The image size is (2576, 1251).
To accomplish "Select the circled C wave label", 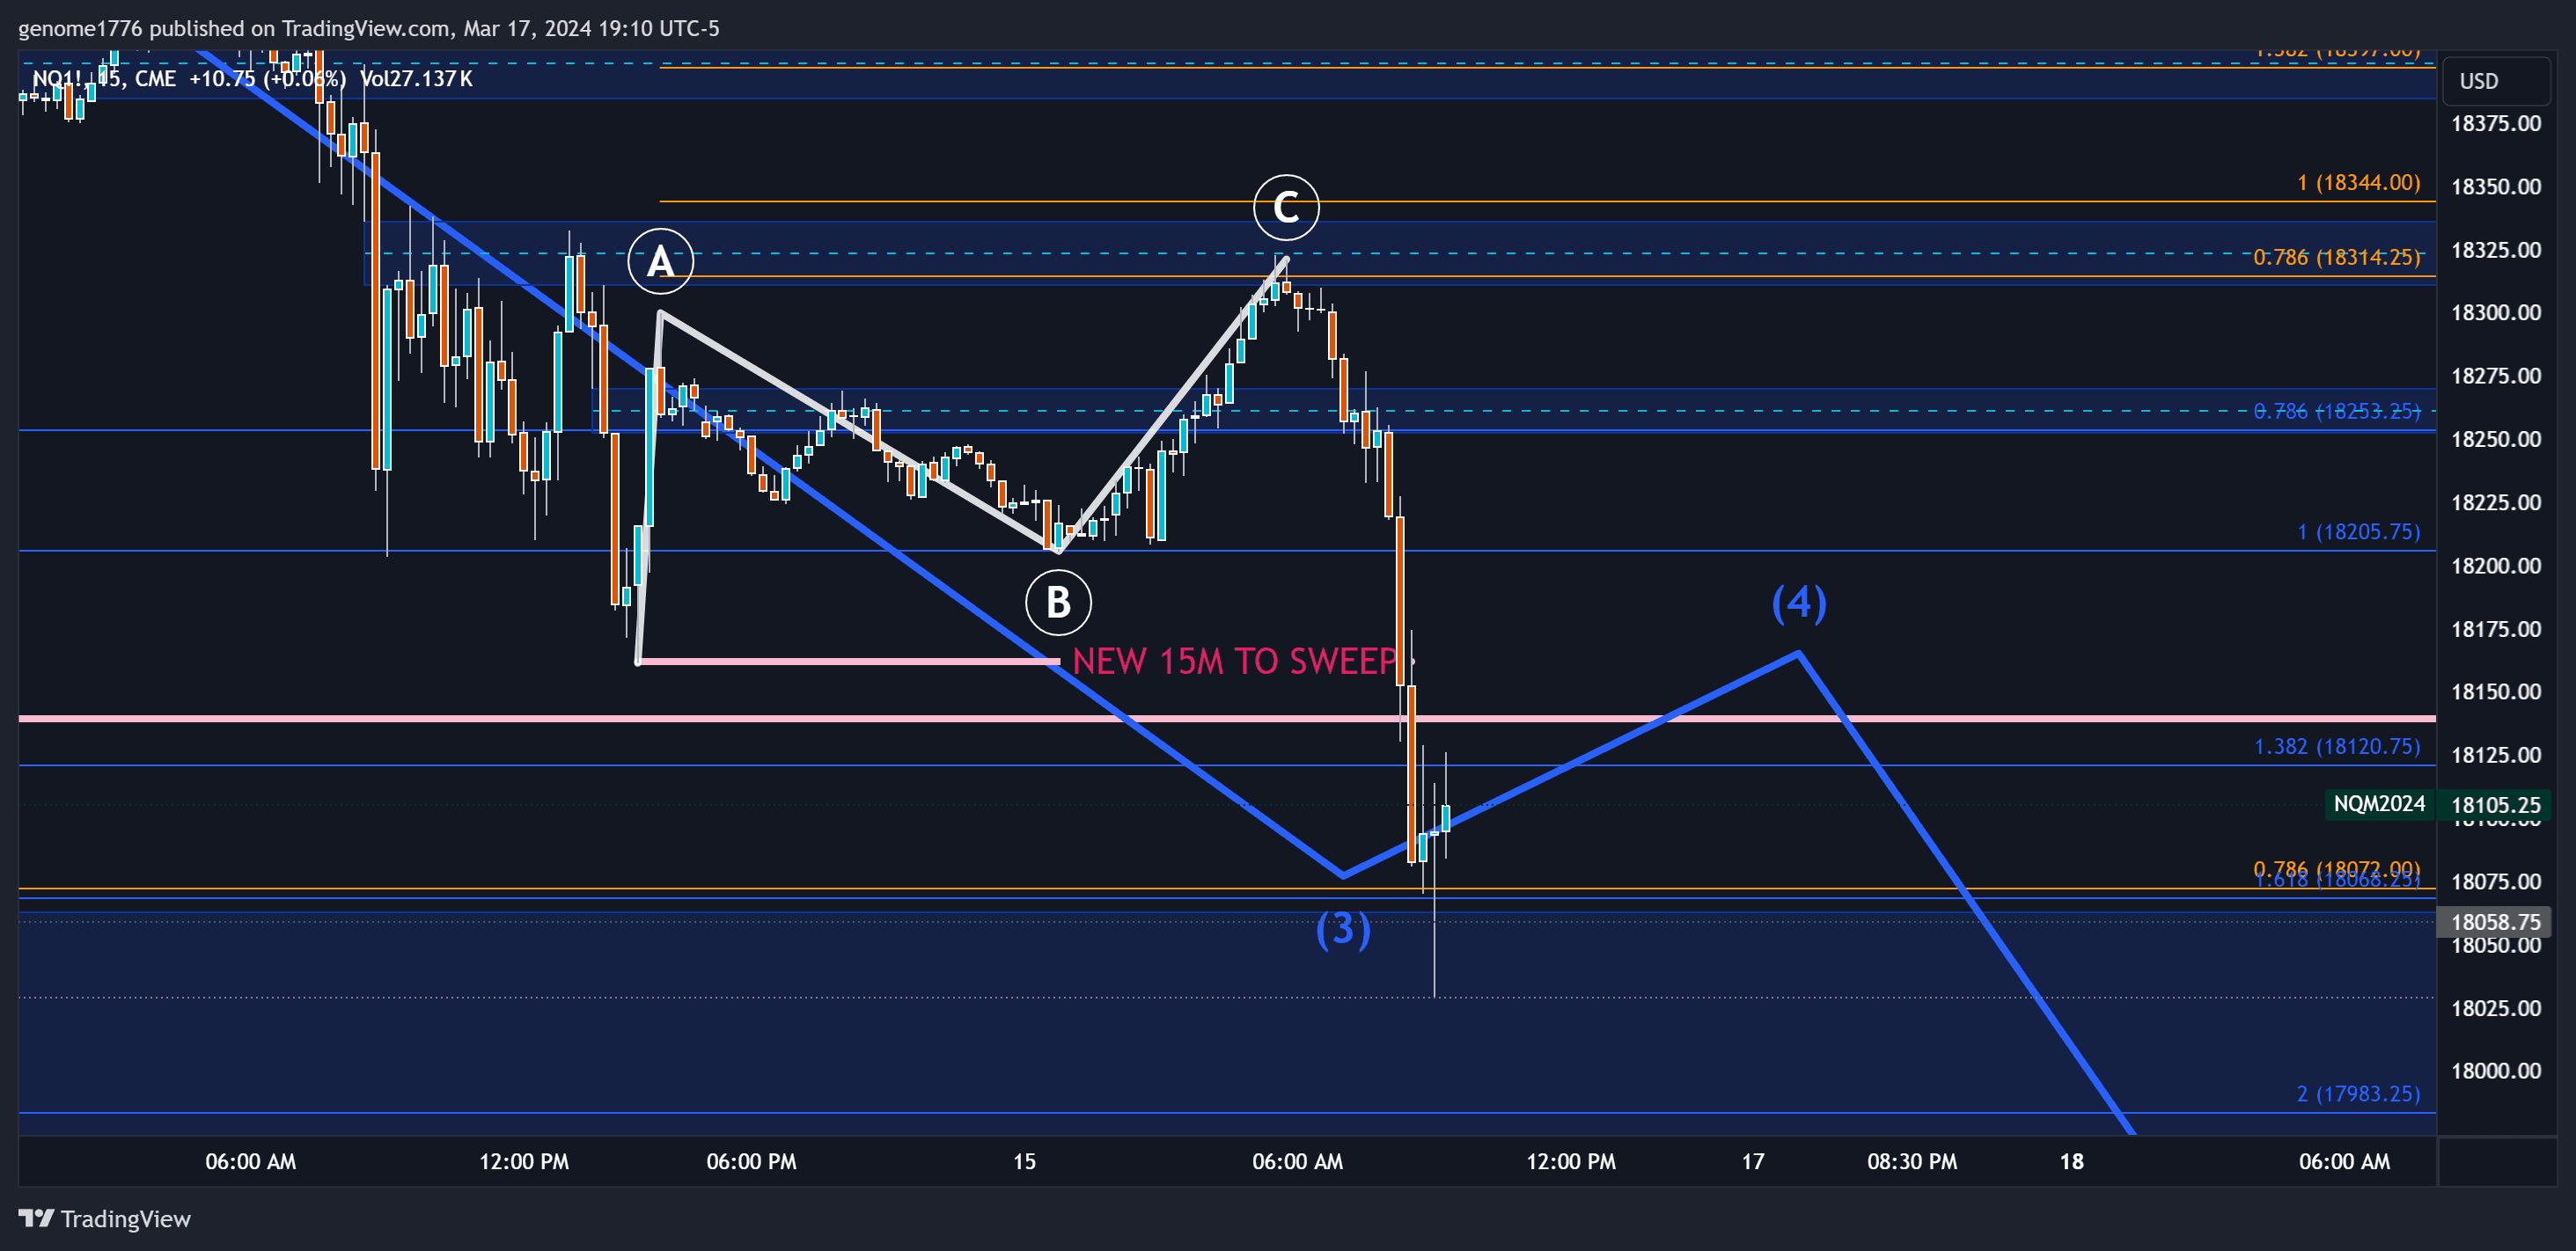I will (x=1286, y=207).
